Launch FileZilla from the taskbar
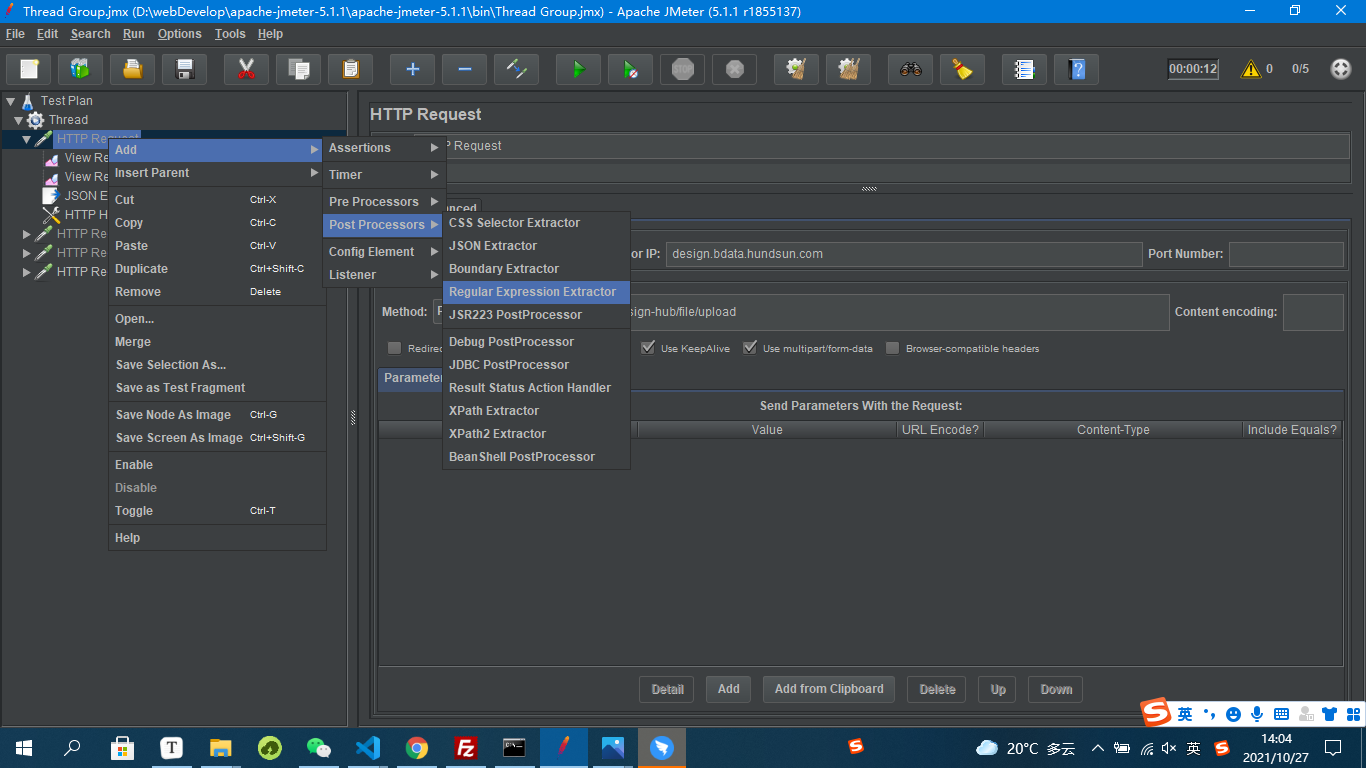This screenshot has height=768, width=1366. [465, 747]
